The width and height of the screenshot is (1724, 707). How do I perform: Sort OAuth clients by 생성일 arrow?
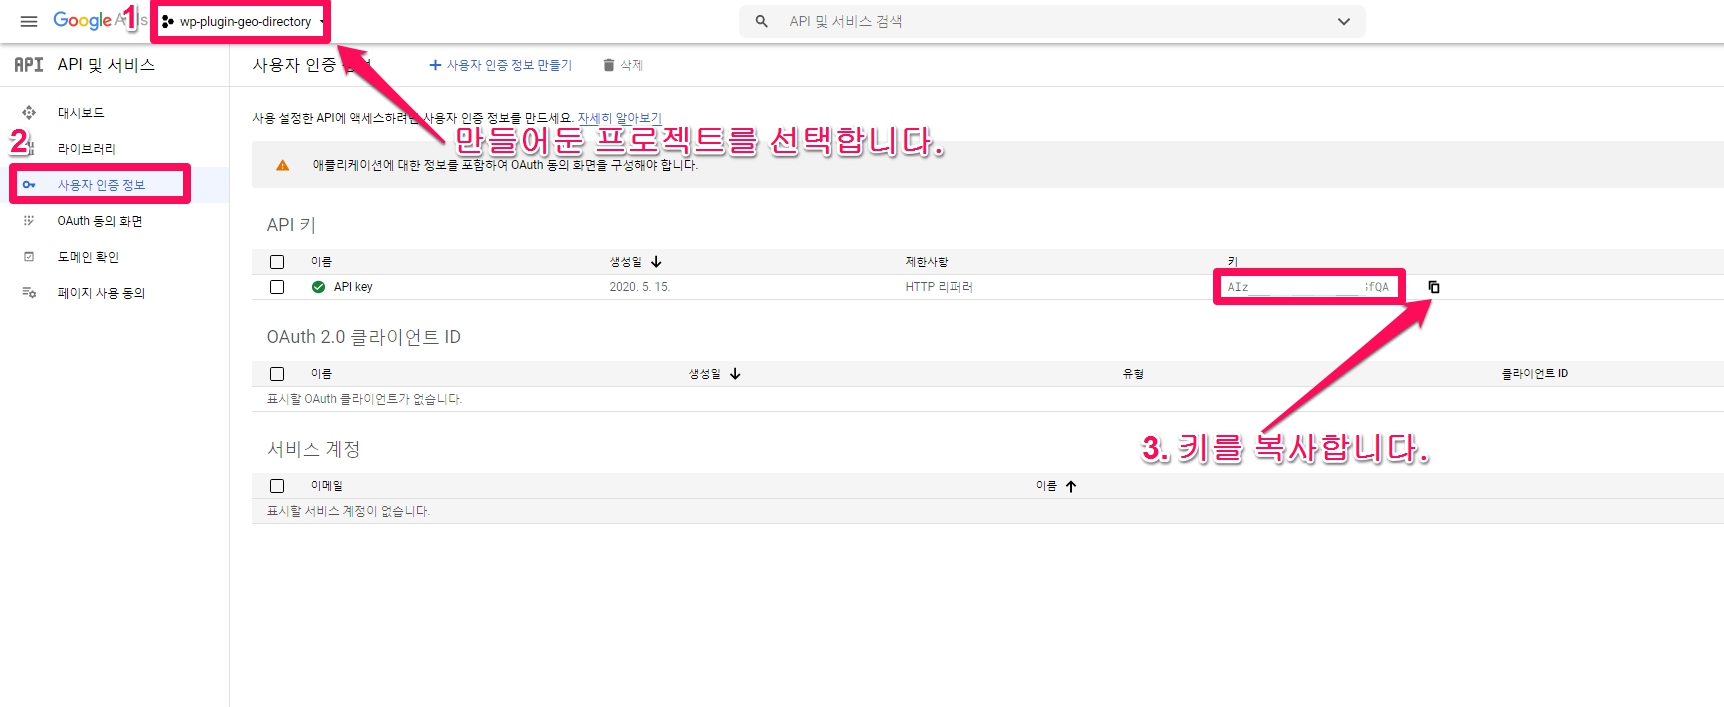point(735,374)
